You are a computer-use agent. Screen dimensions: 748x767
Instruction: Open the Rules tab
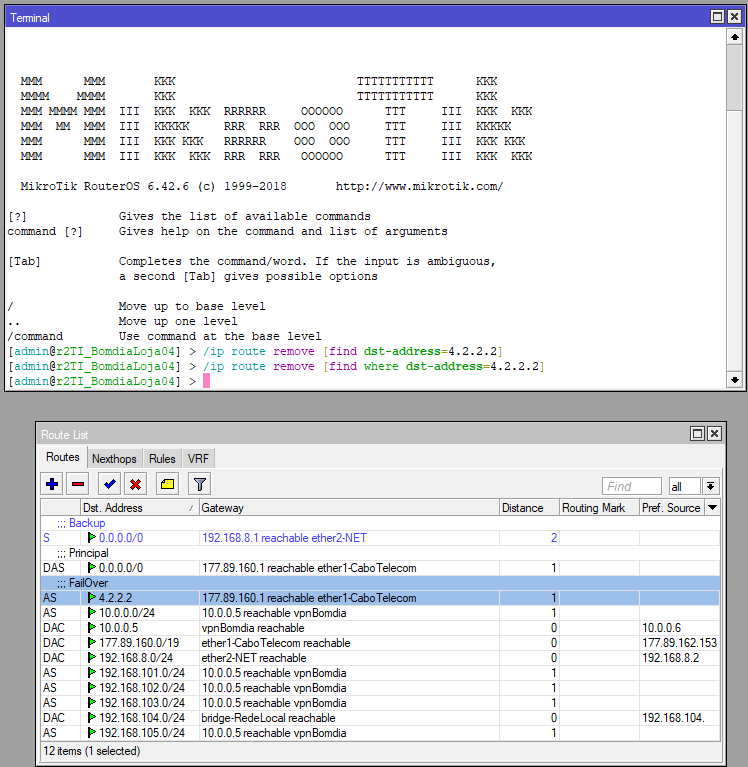click(x=162, y=458)
